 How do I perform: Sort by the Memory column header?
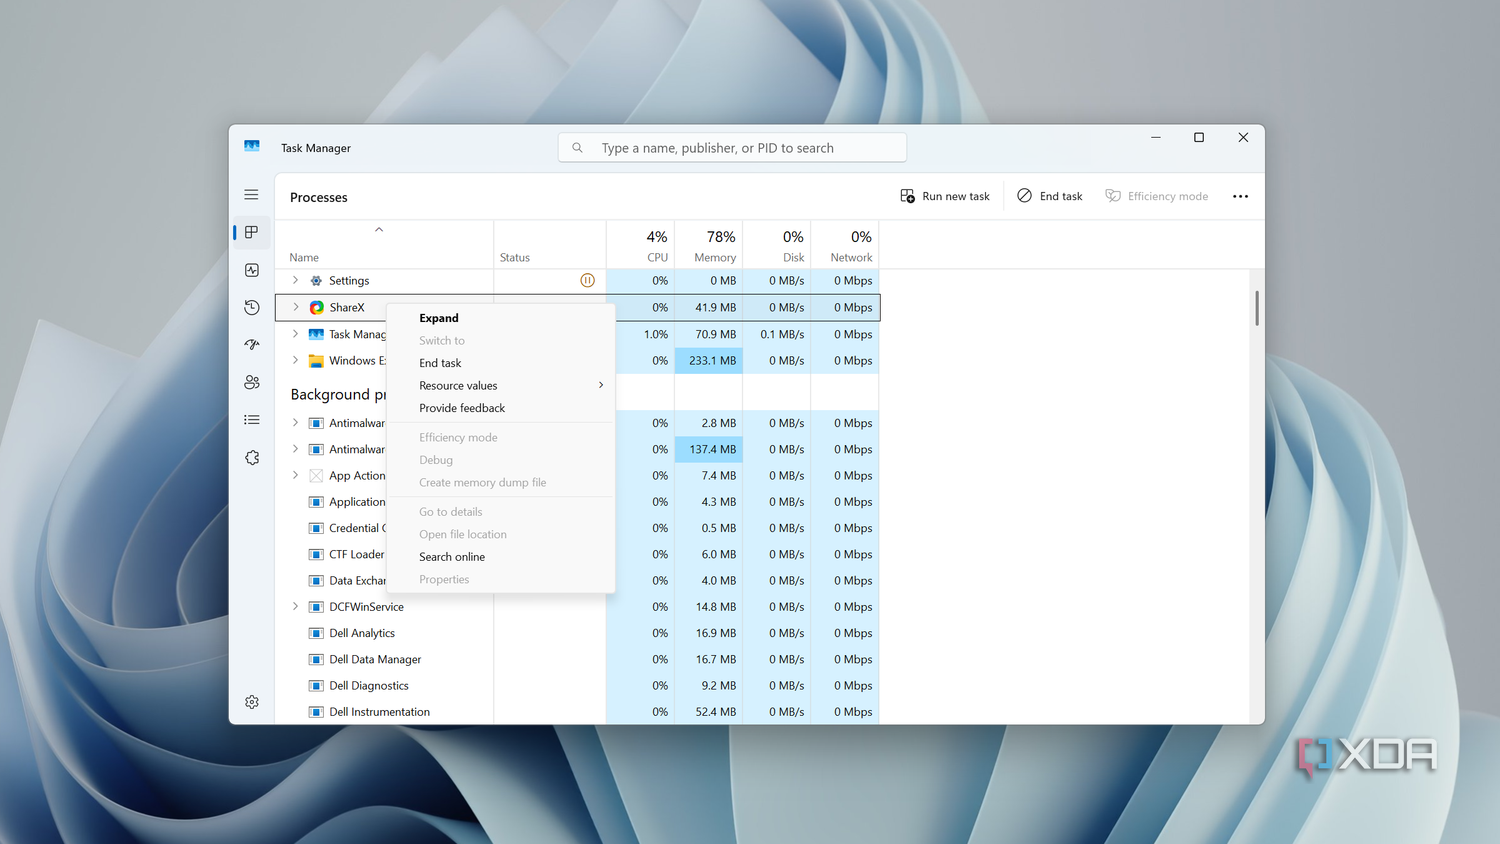[709, 245]
